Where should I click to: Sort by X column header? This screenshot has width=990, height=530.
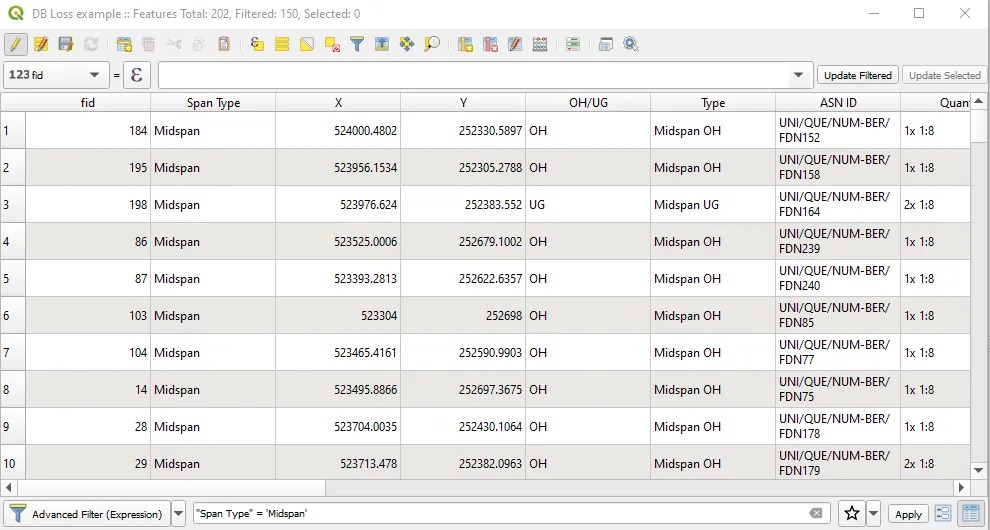click(x=338, y=102)
